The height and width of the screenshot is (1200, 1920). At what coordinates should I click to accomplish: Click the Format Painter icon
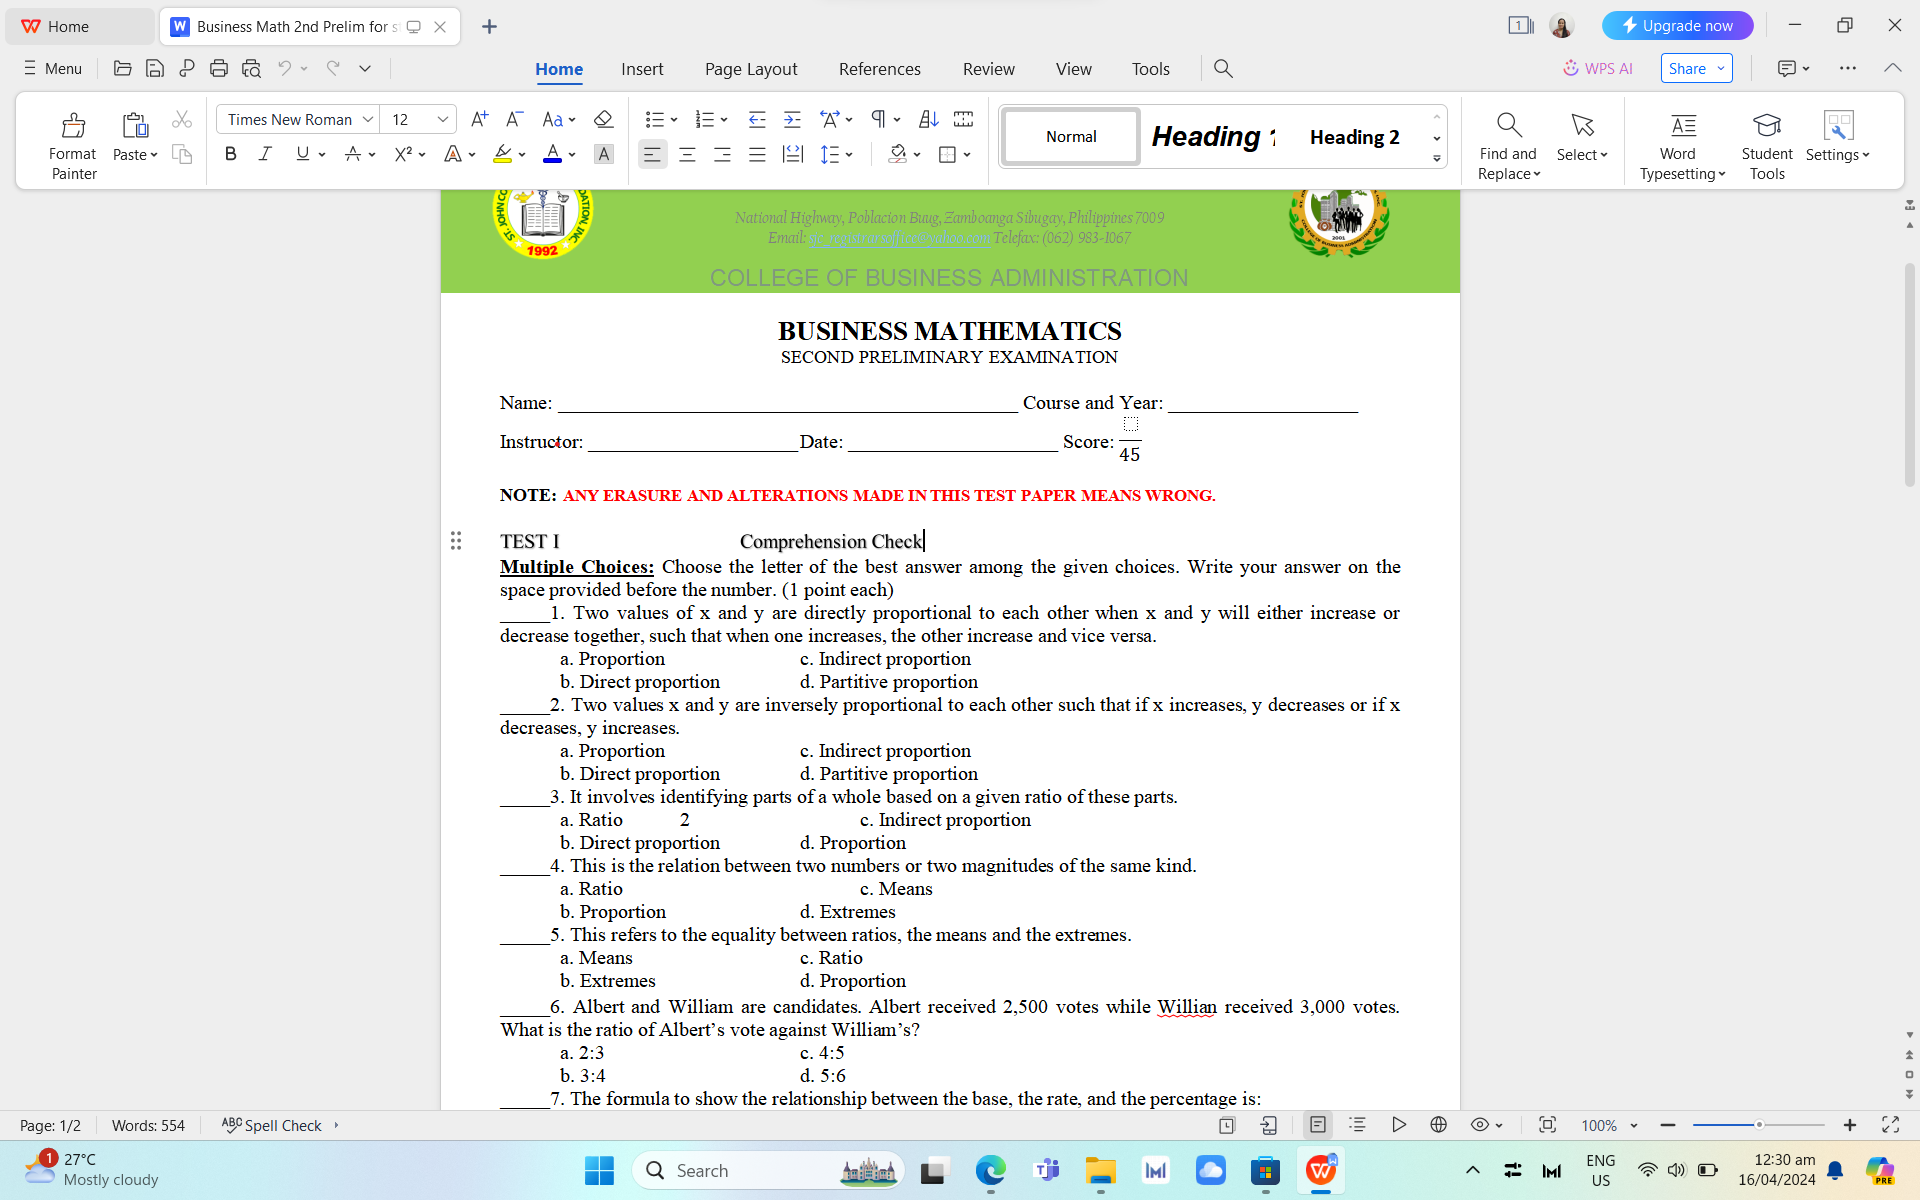tap(73, 125)
